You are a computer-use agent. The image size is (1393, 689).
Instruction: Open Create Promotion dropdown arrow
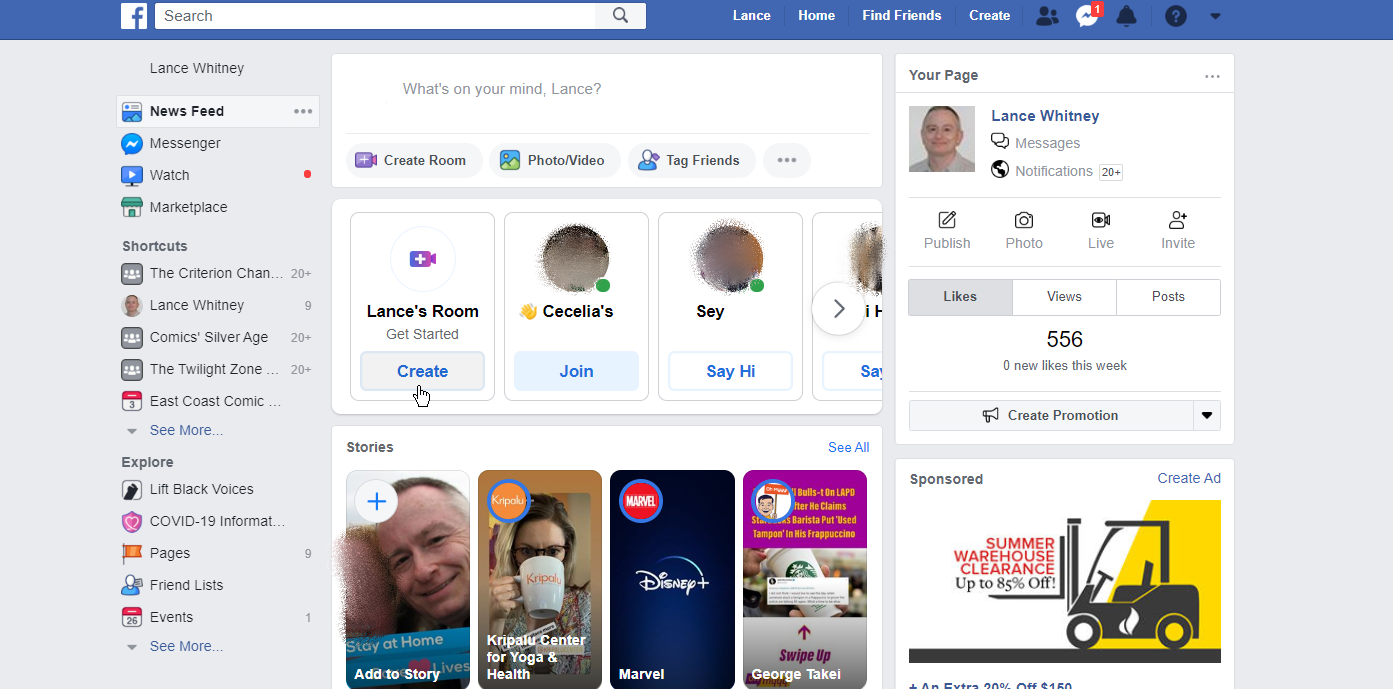1207,415
